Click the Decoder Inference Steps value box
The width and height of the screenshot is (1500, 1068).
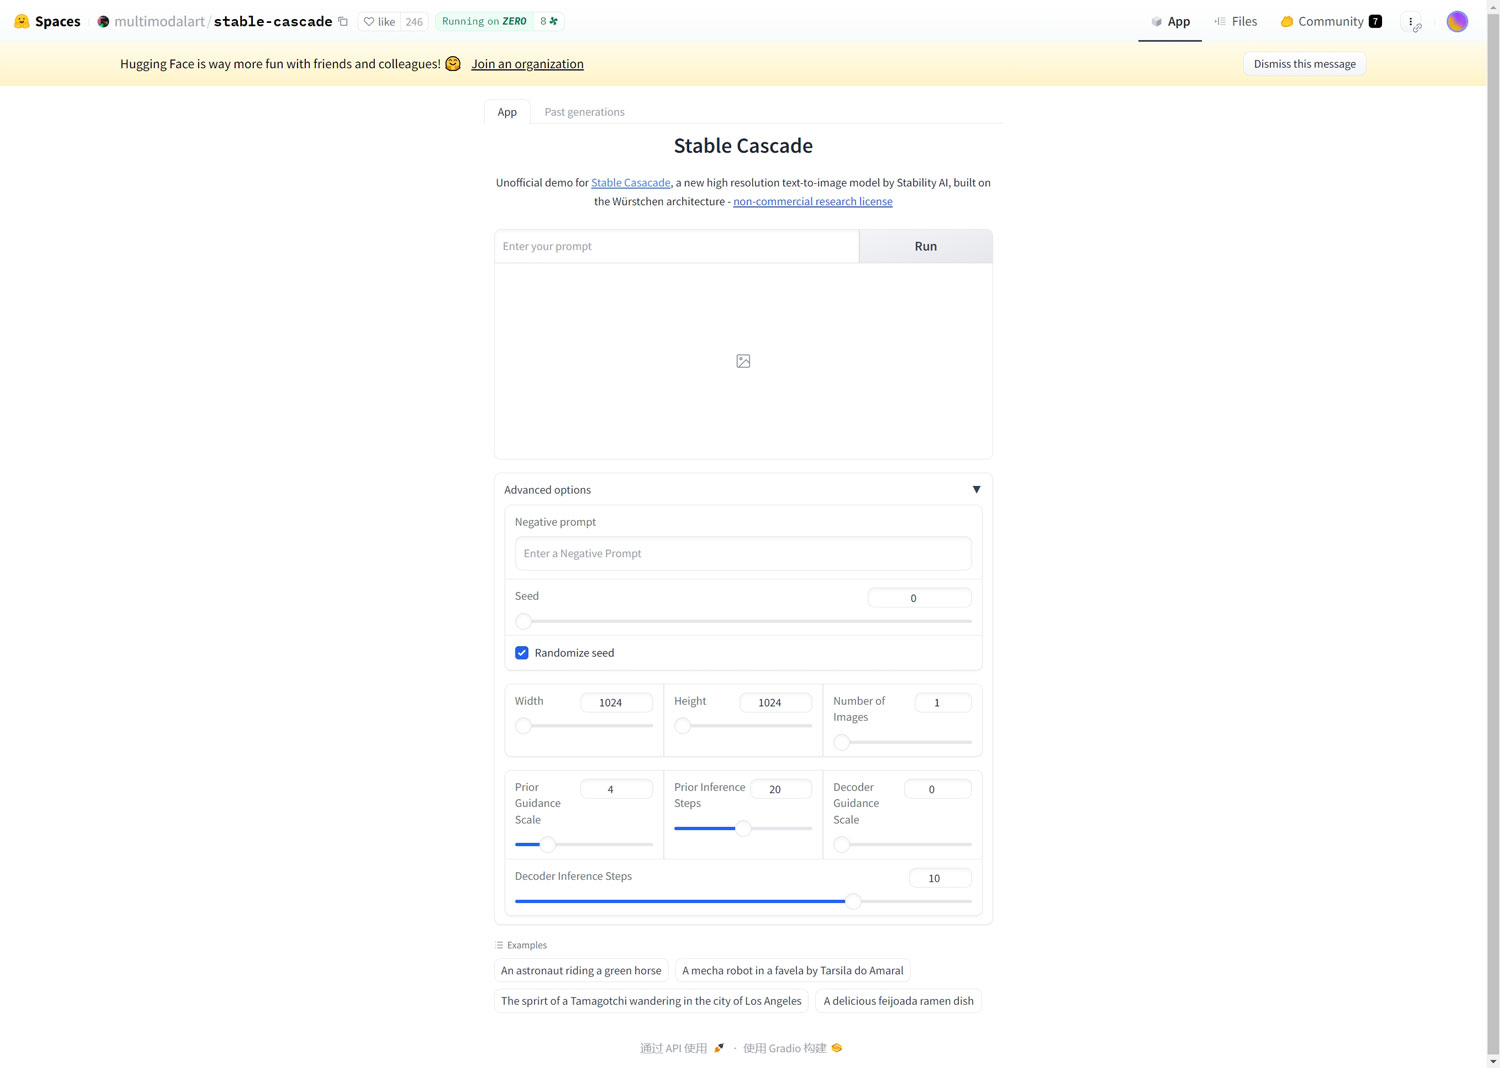[940, 878]
